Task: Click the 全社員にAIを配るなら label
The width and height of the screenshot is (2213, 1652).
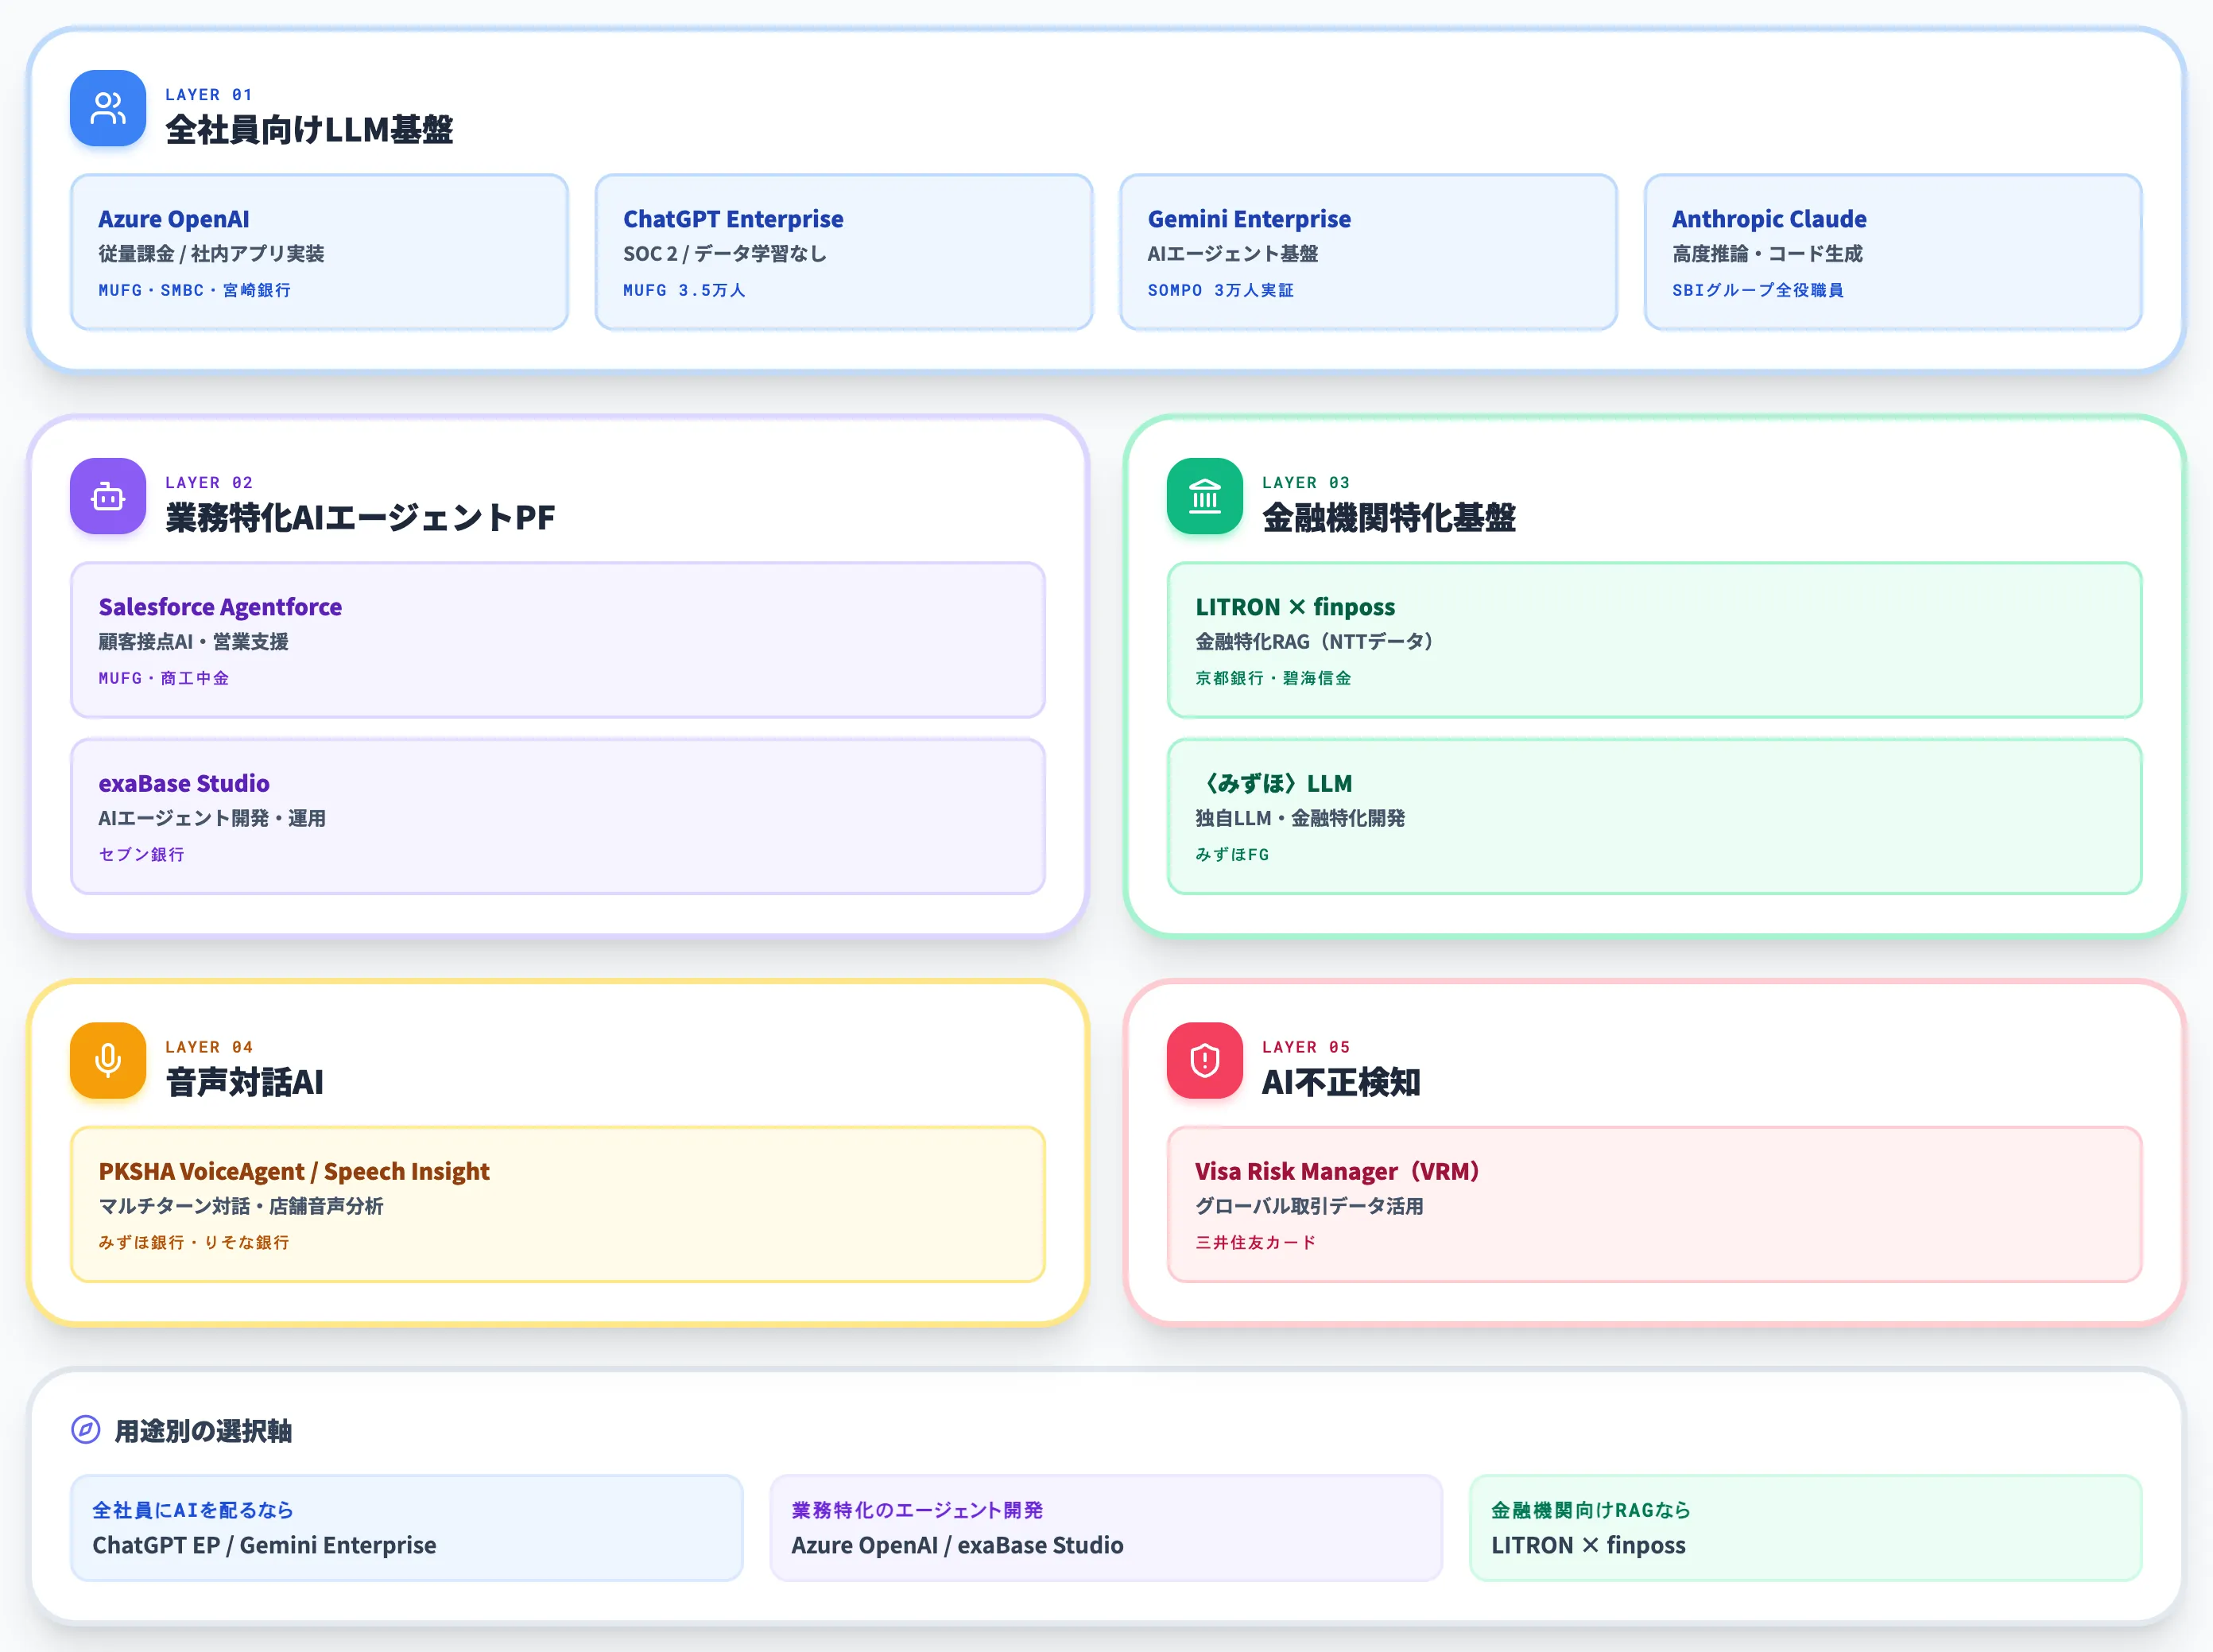Action: point(193,1510)
